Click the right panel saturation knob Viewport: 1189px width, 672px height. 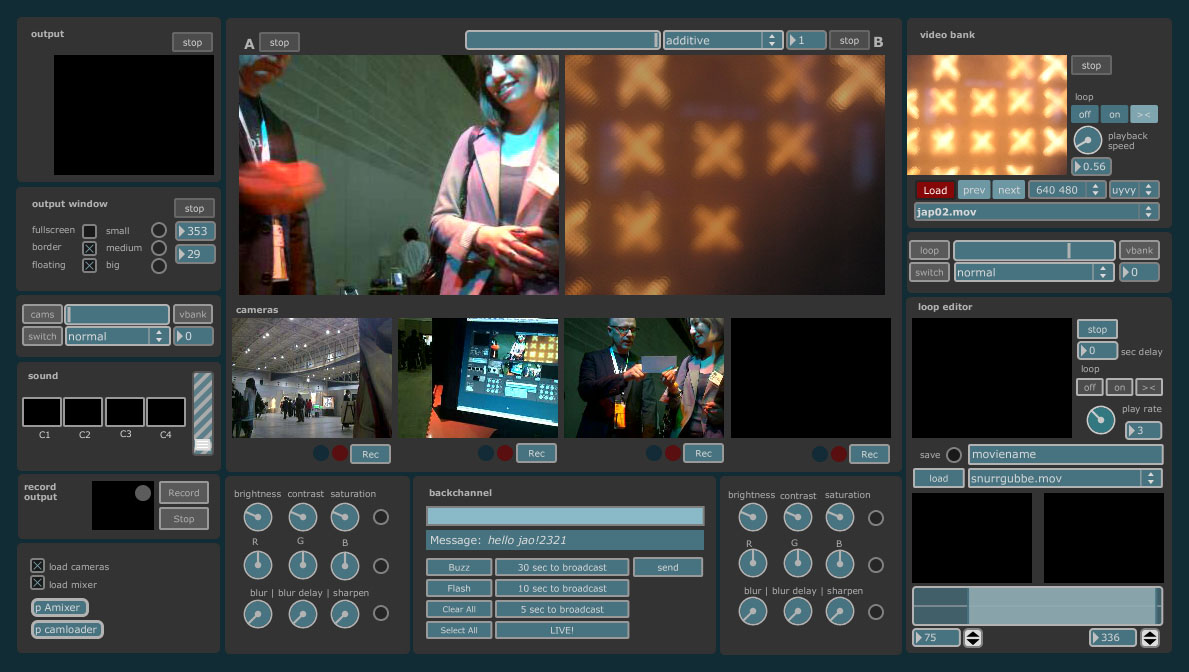pyautogui.click(x=839, y=517)
